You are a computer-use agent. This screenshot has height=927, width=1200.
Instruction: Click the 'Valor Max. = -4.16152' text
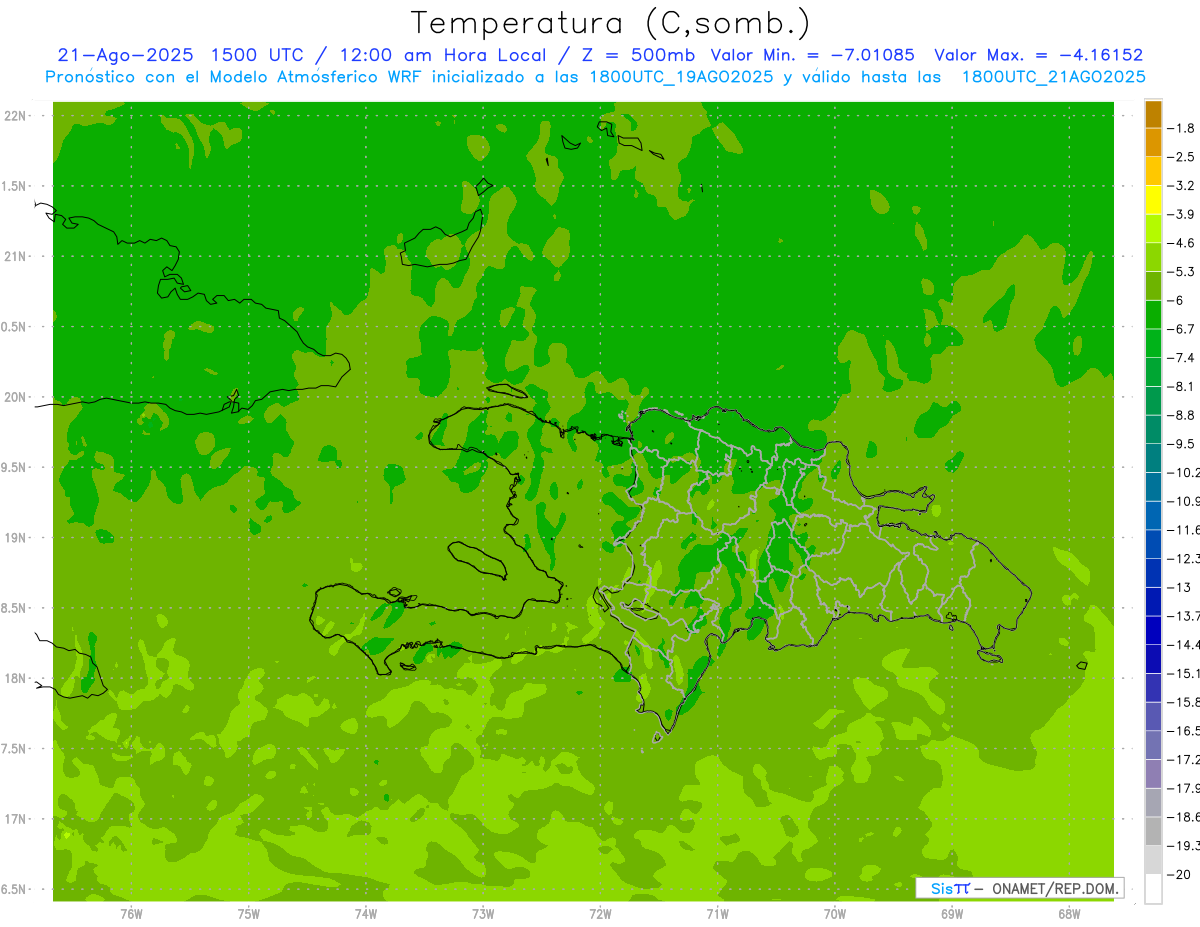pos(1039,55)
